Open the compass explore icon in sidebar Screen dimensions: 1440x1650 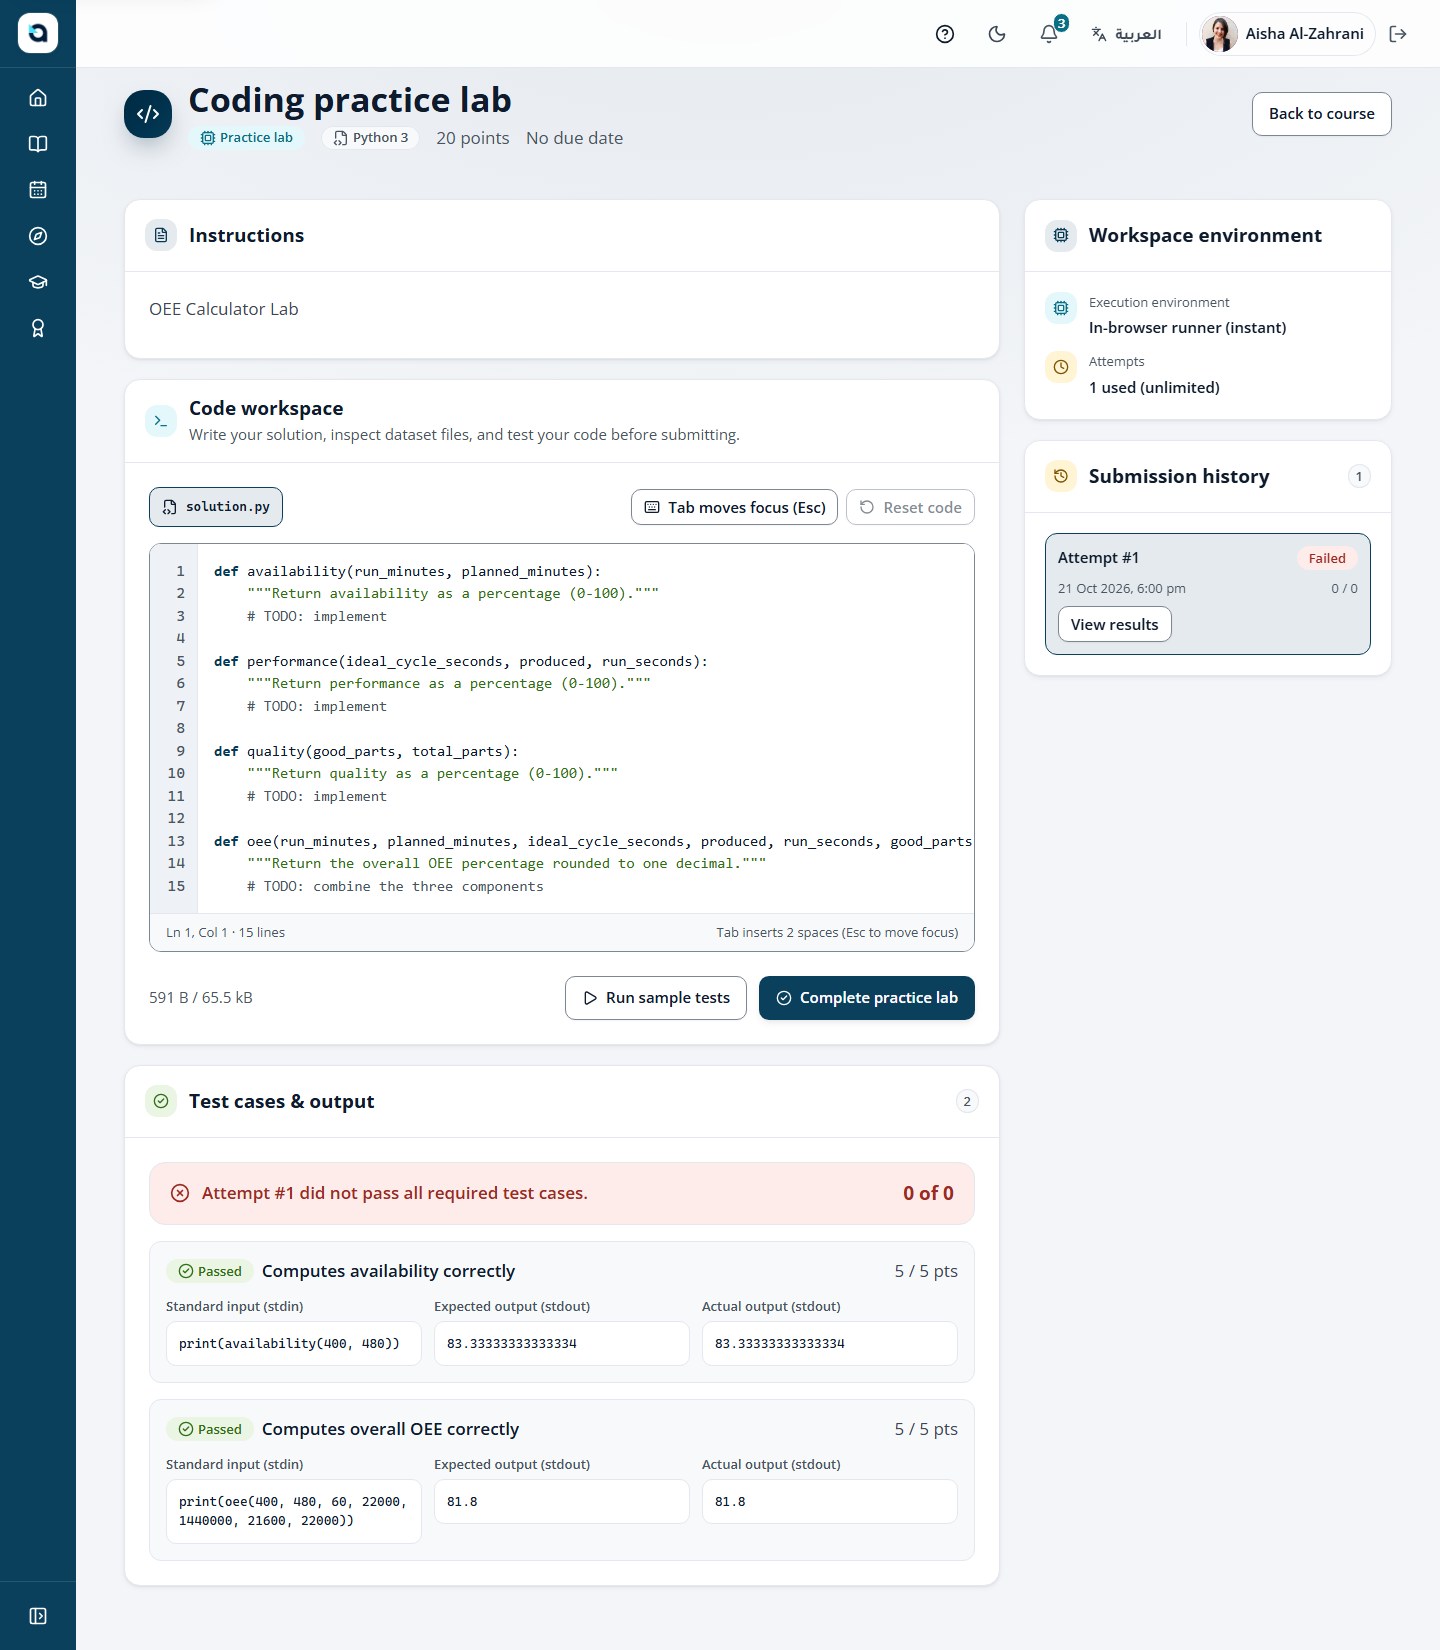[x=38, y=236]
